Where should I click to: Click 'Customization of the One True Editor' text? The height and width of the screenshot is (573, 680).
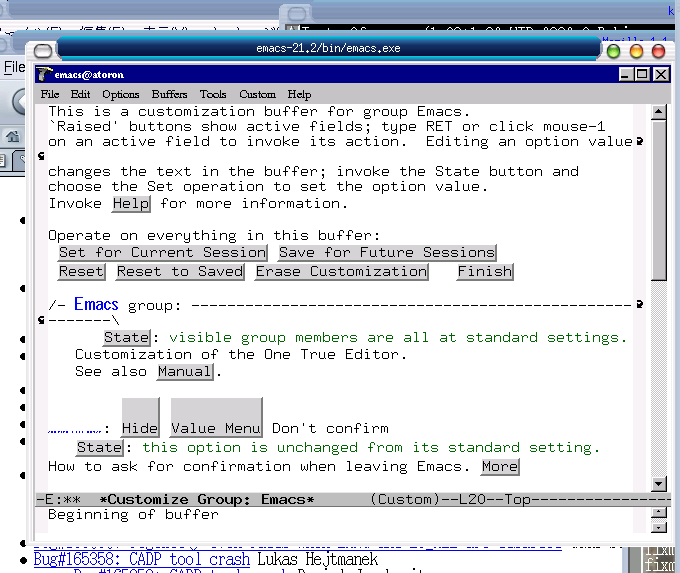[x=241, y=354]
